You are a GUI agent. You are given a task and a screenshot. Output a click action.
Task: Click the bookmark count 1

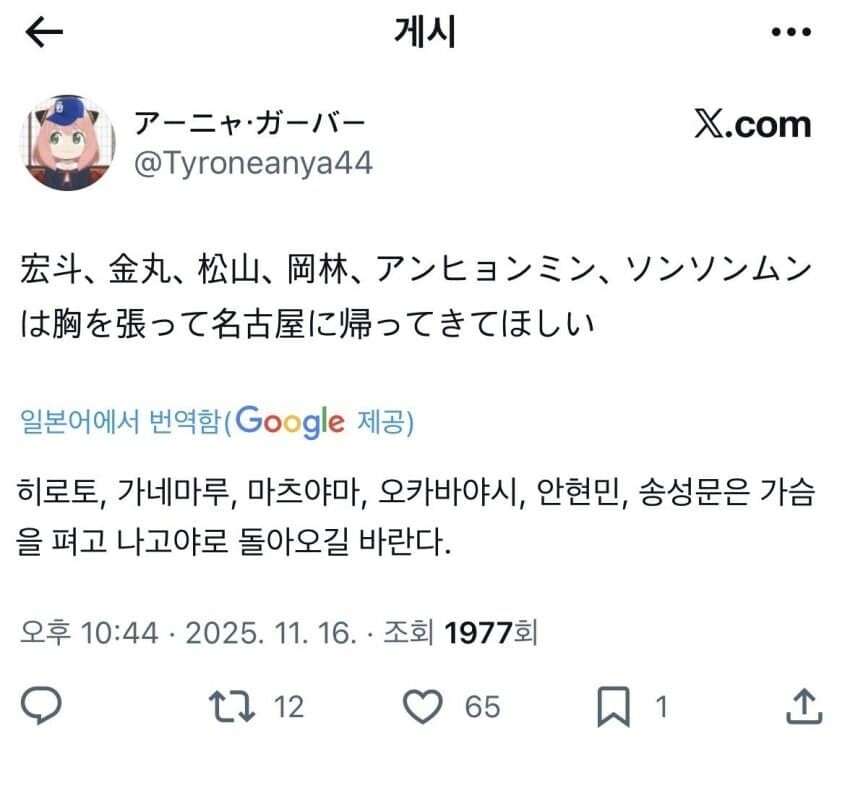[x=661, y=707]
